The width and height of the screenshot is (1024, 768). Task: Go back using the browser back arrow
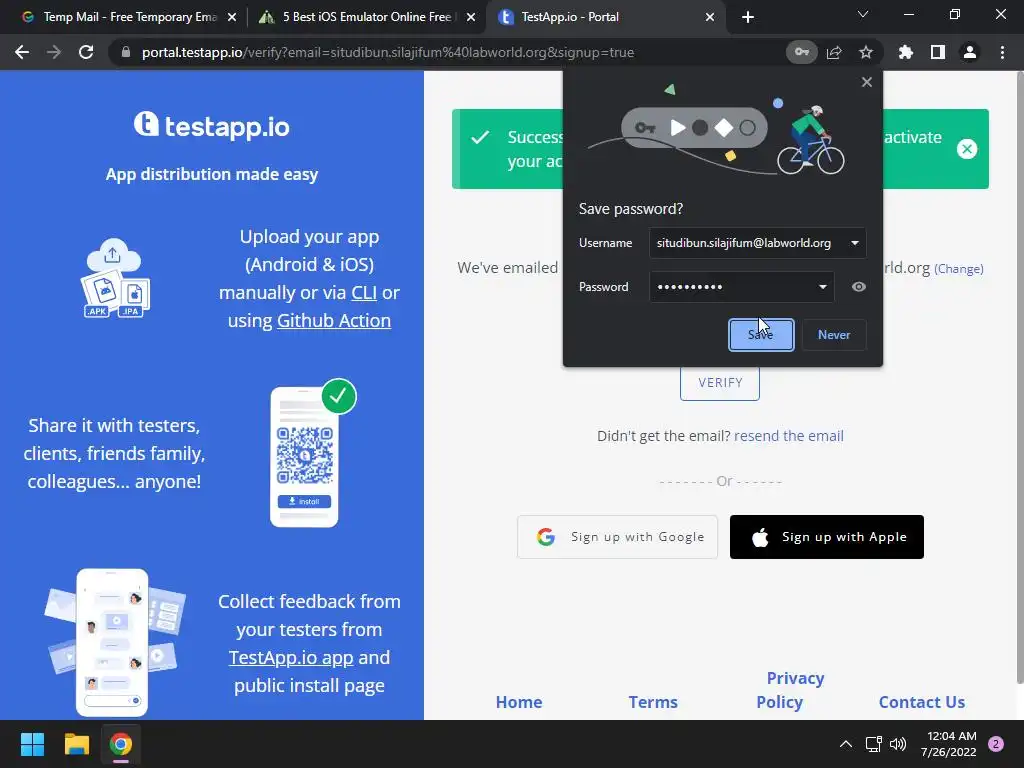point(22,52)
